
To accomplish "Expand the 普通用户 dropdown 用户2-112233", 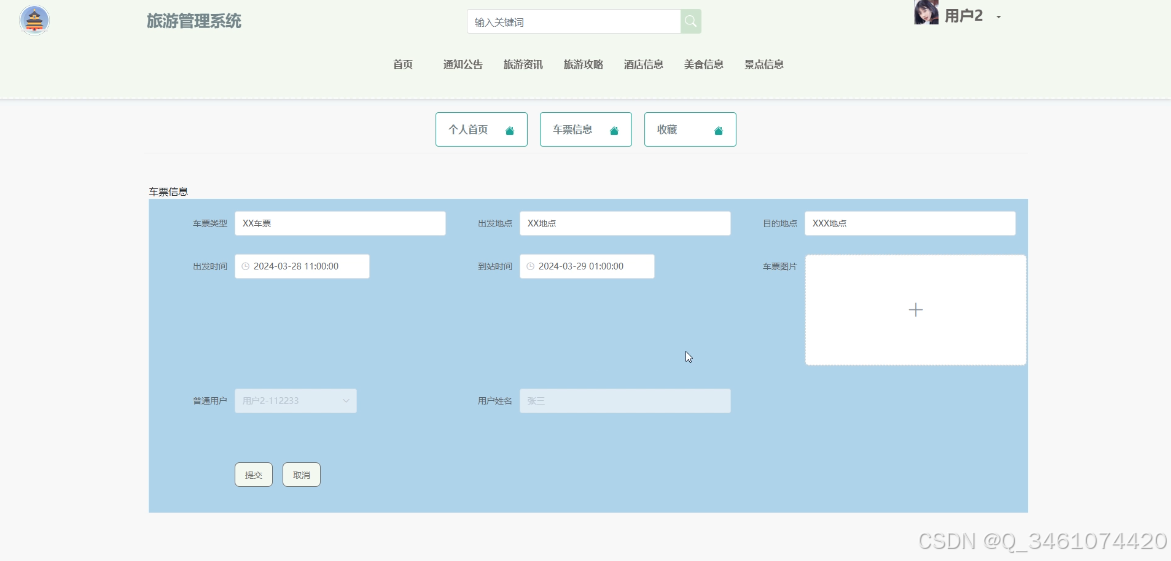I will pyautogui.click(x=296, y=400).
